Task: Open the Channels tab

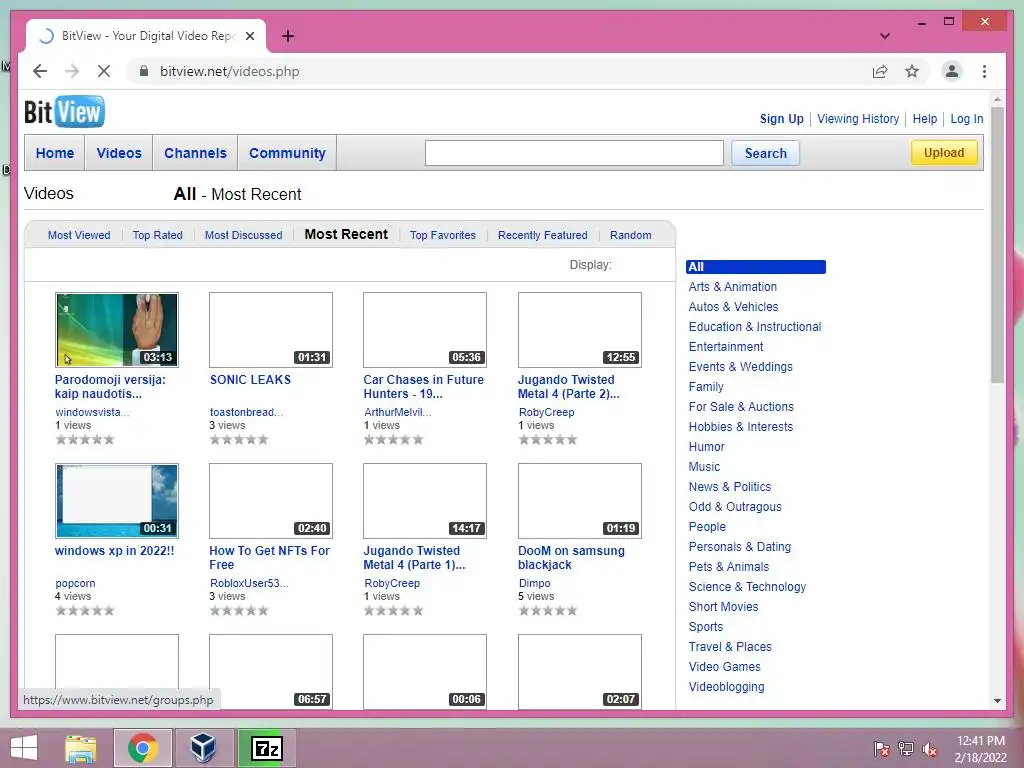Action: (x=195, y=153)
